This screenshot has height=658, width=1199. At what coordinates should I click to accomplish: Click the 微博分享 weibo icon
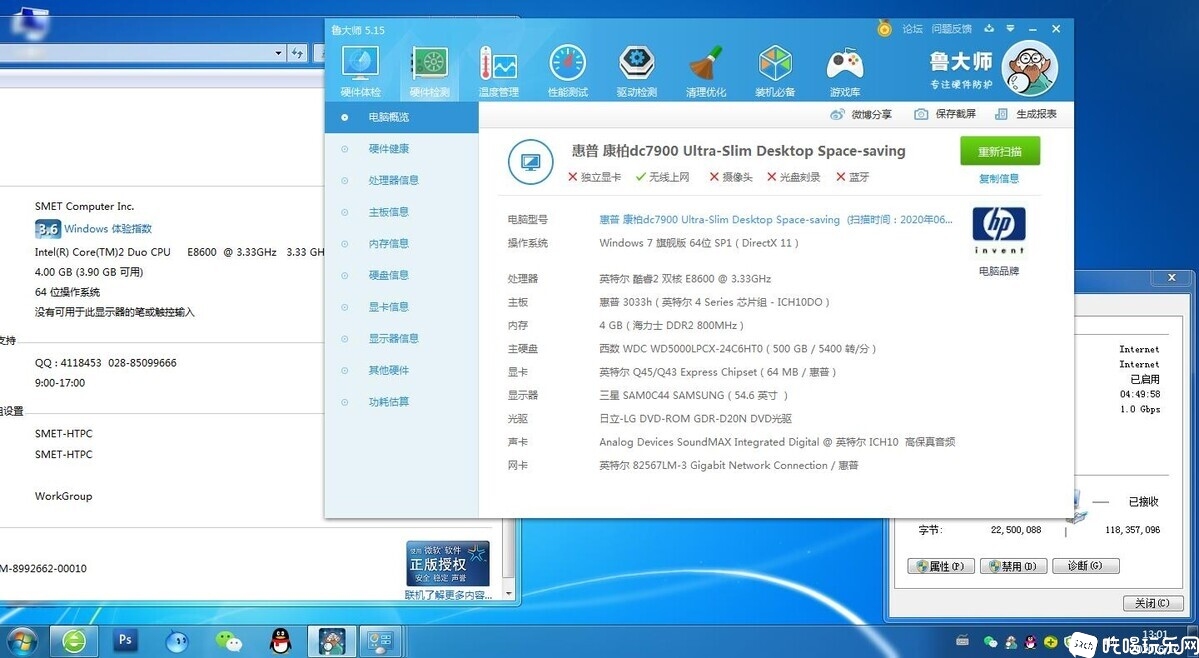837,114
